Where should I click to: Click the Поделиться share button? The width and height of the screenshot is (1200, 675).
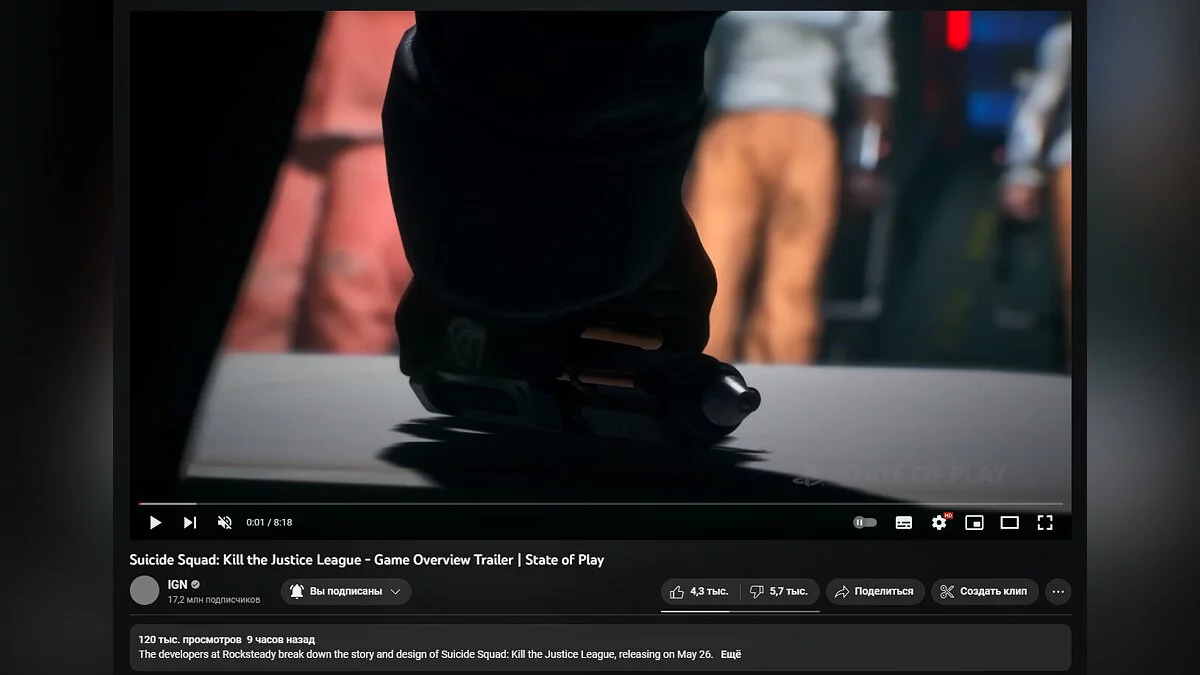coord(874,591)
